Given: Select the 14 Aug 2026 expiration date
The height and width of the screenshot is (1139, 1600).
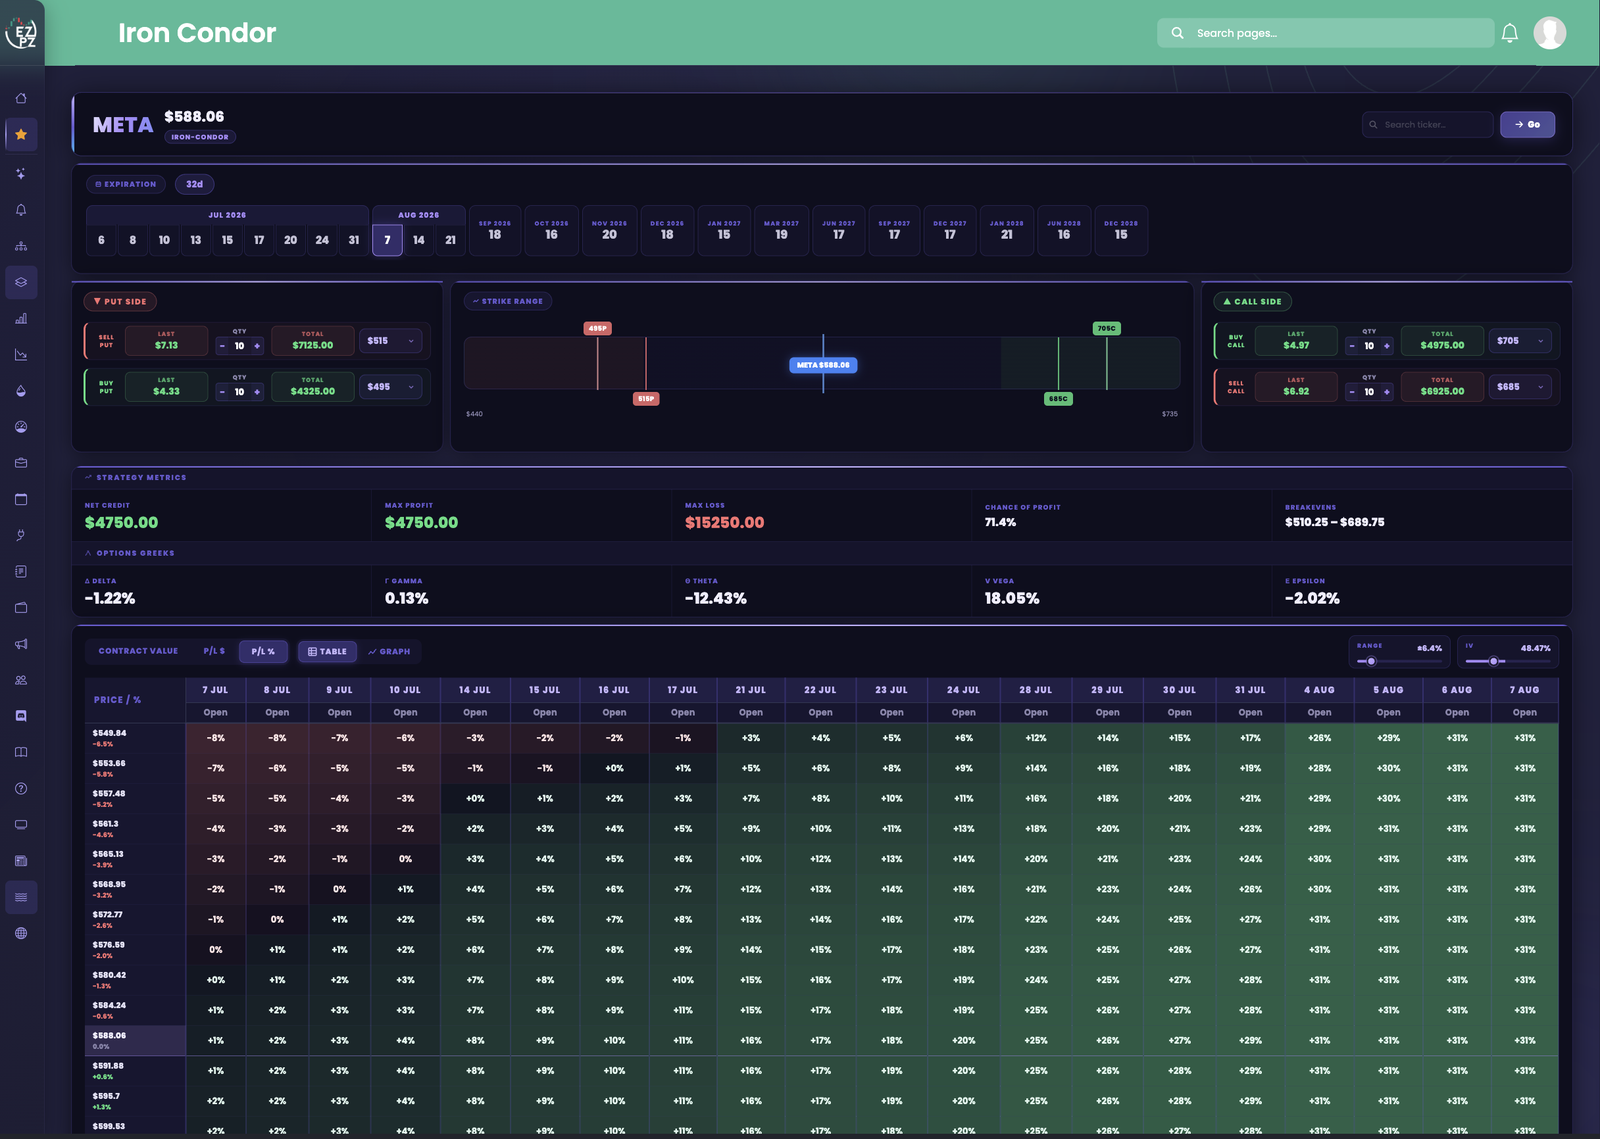Looking at the screenshot, I should tap(419, 240).
